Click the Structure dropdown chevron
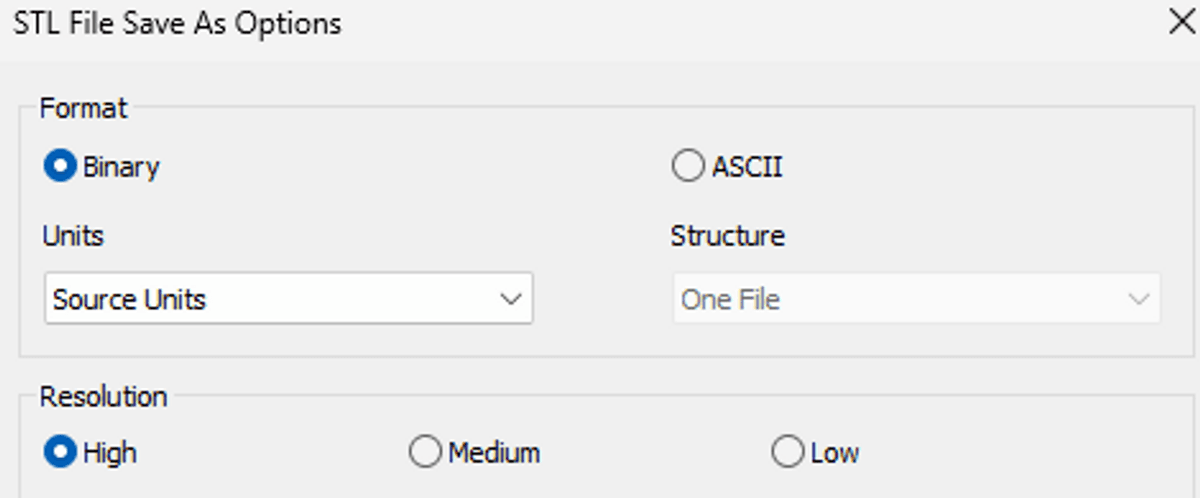 [x=1138, y=299]
